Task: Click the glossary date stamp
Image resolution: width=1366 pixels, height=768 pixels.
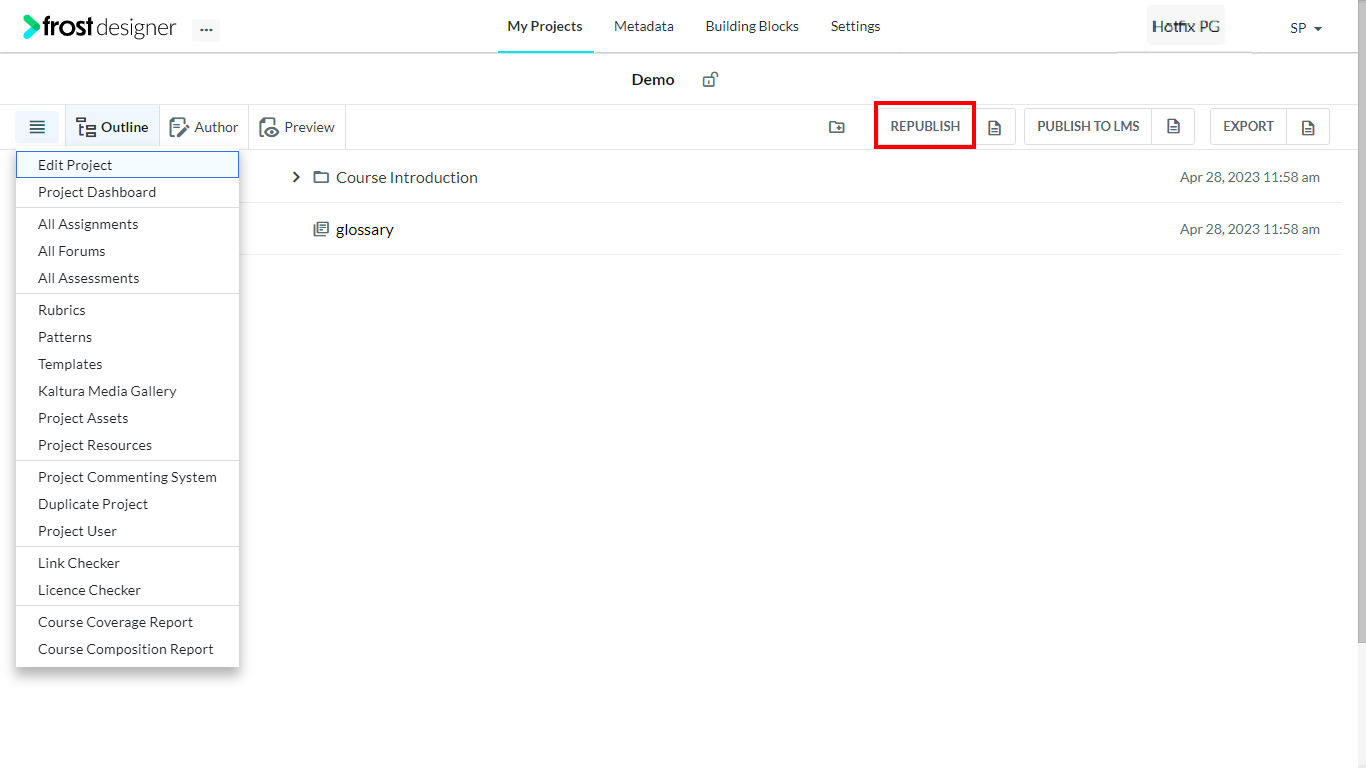Action: [1250, 229]
